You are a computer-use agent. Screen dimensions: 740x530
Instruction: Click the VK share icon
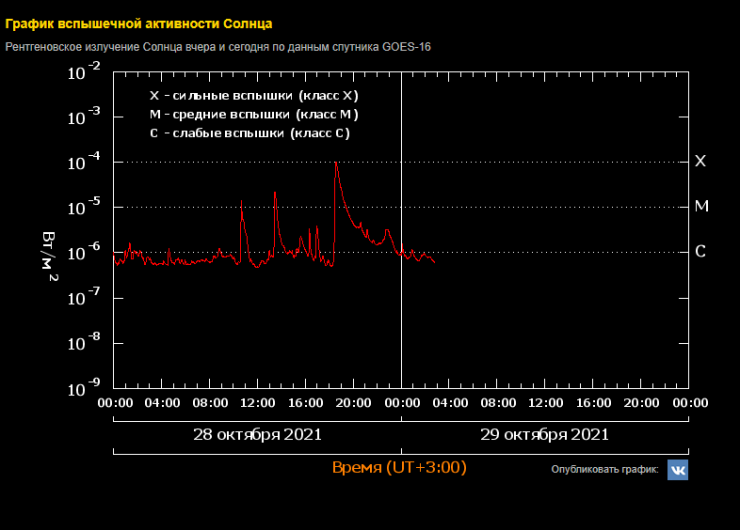point(677,470)
